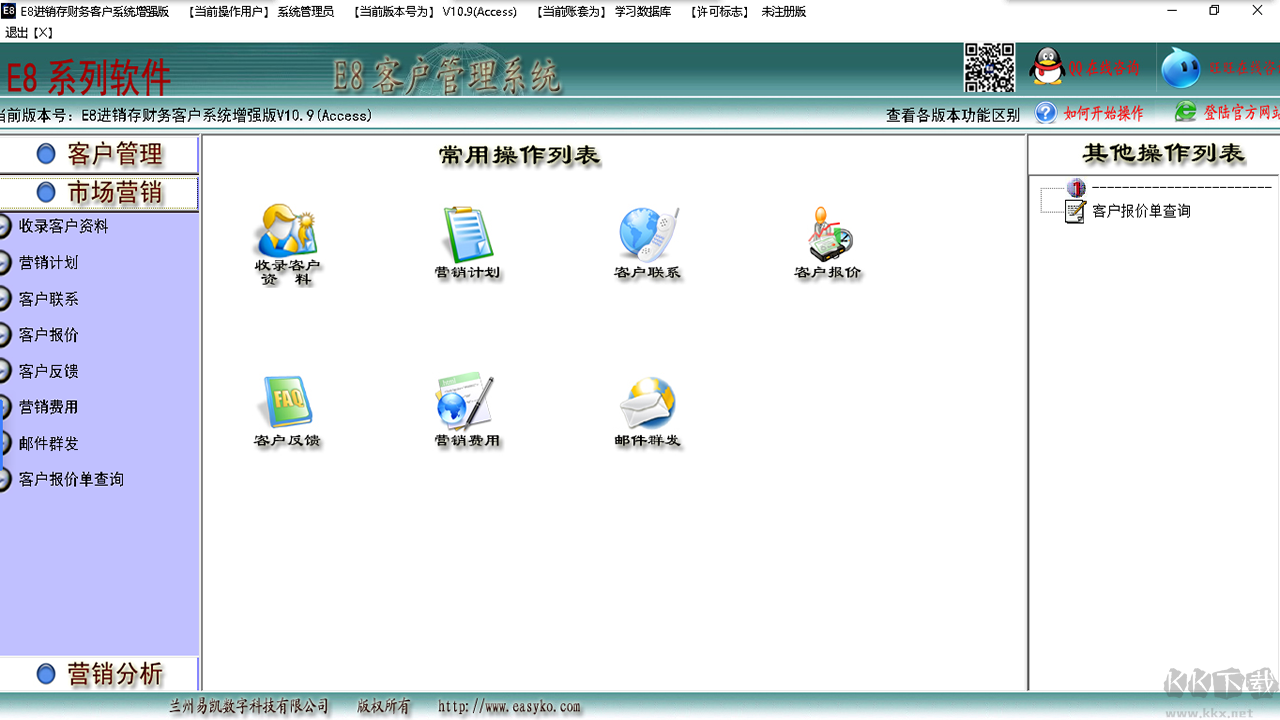Click the 版权所有 footer text
This screenshot has height=720, width=1280.
pyautogui.click(x=384, y=706)
